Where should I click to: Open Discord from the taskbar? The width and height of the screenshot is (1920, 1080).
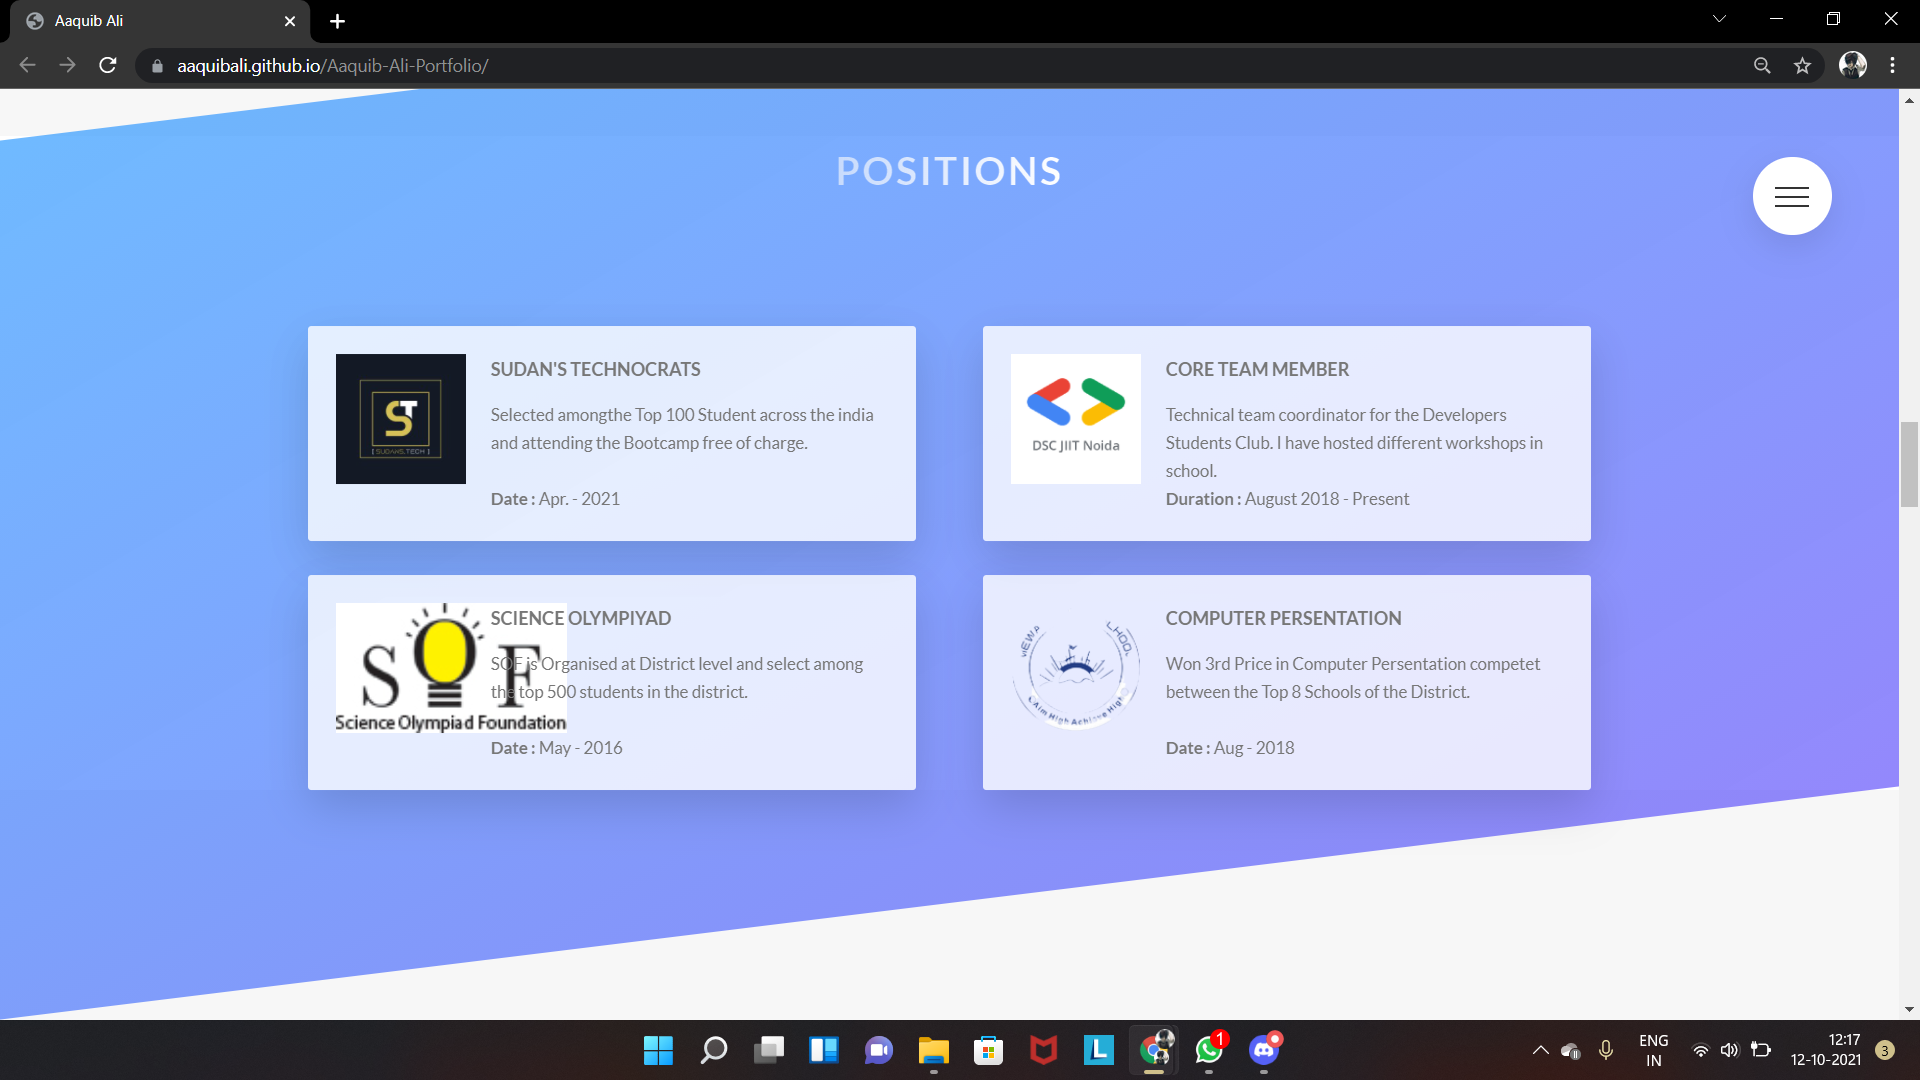[1263, 1050]
